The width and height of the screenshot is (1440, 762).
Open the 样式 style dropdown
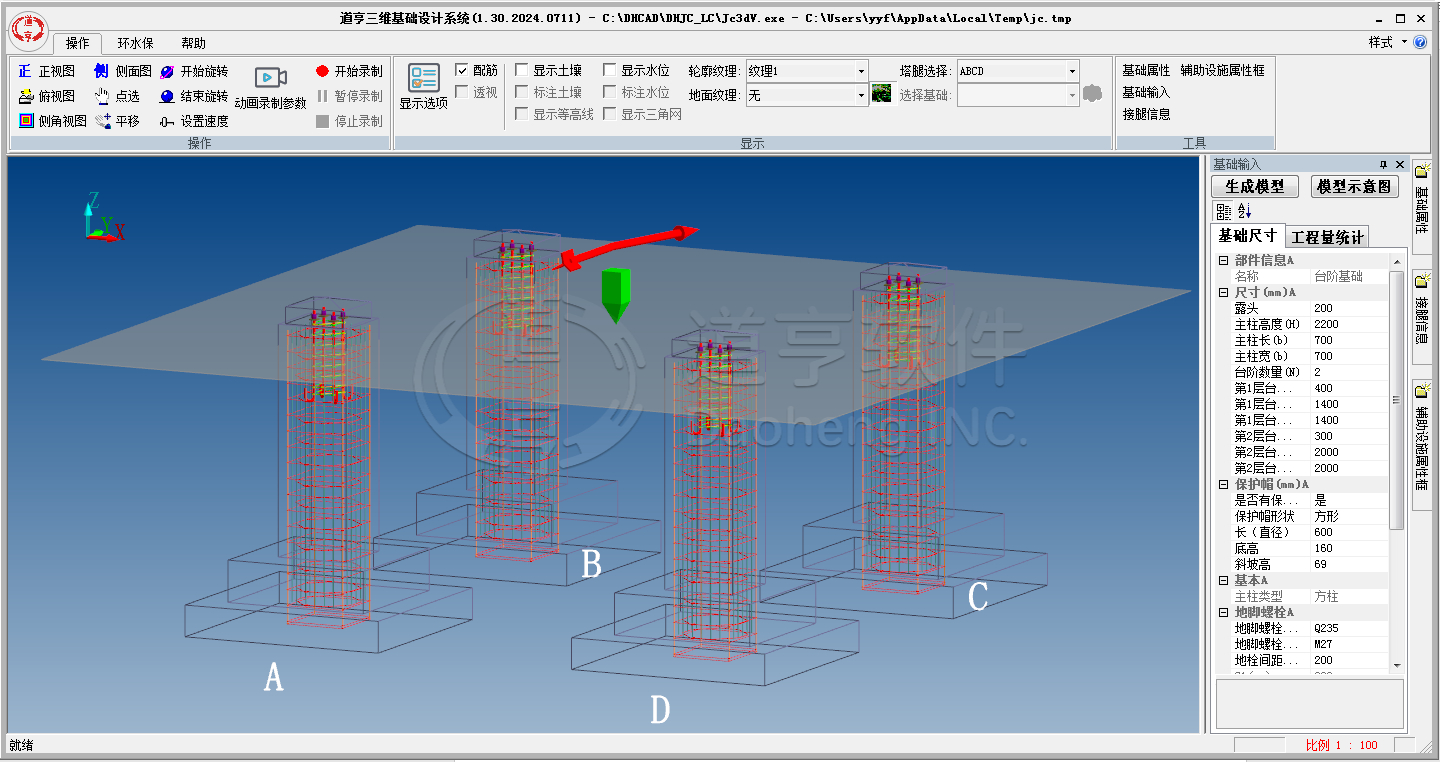pyautogui.click(x=1388, y=42)
